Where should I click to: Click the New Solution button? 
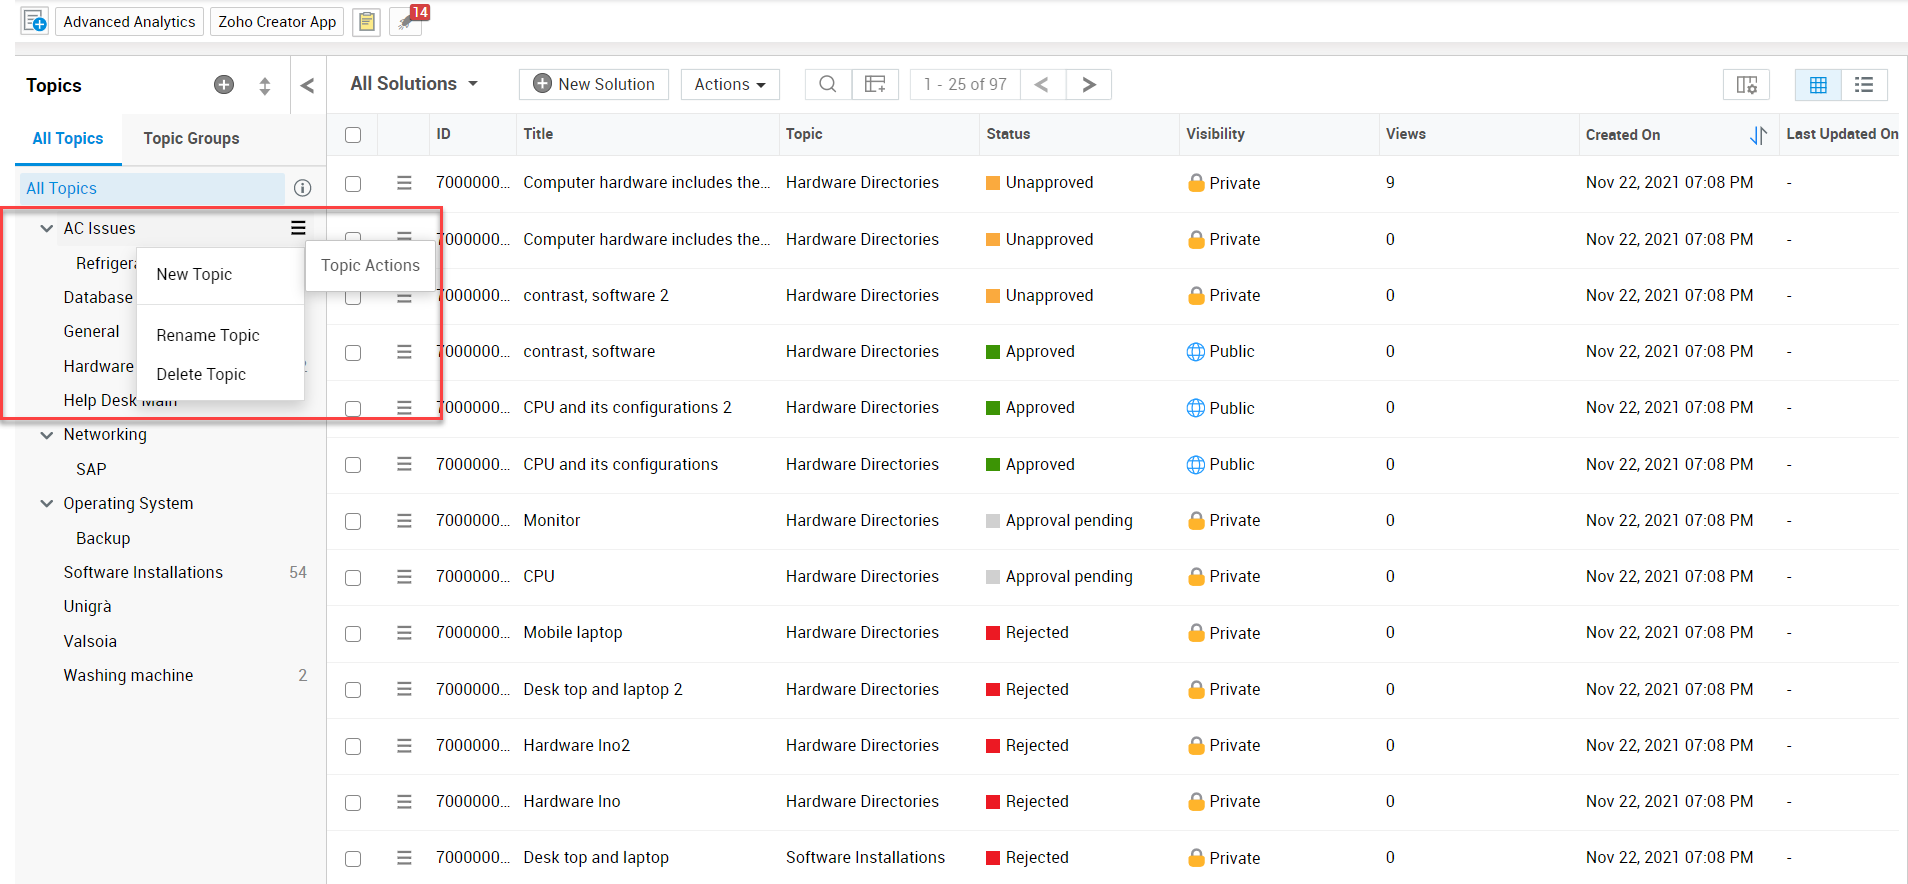(594, 85)
